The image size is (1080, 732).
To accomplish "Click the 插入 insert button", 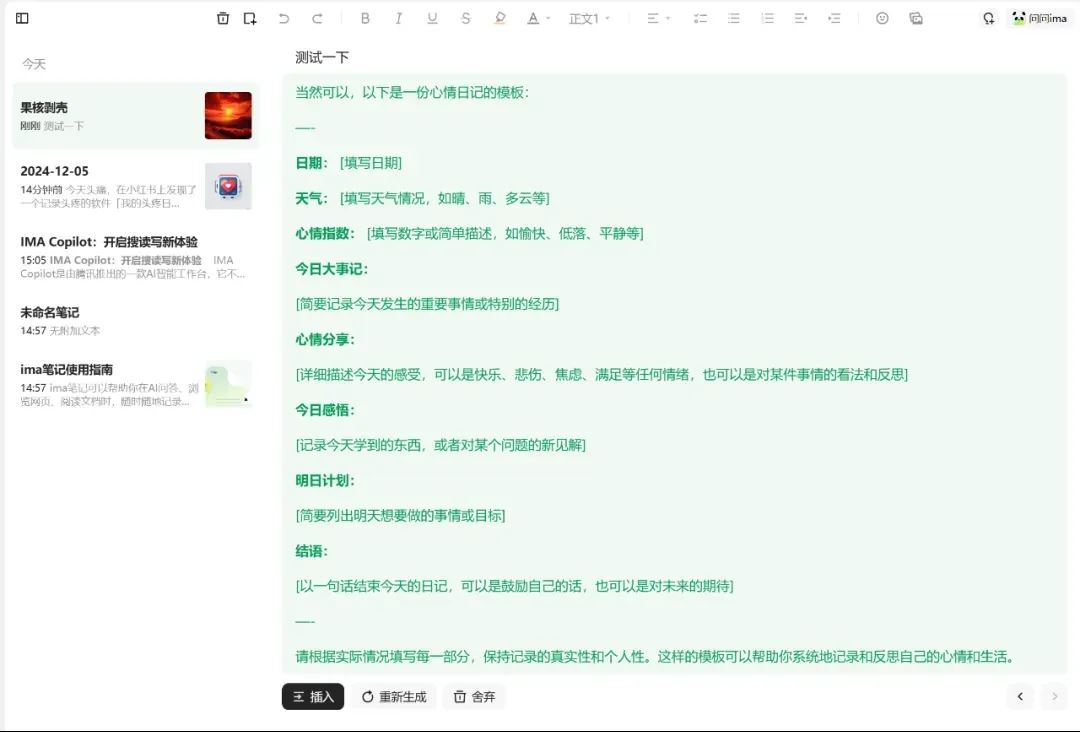I will coord(313,696).
